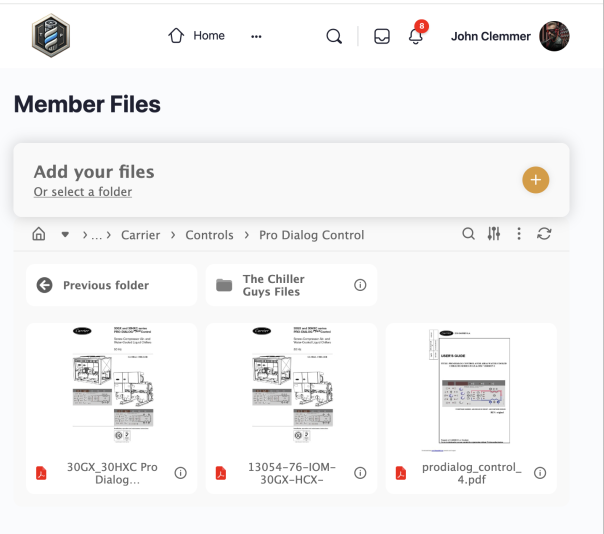Open the notifications bell with 8 badge

pos(417,34)
